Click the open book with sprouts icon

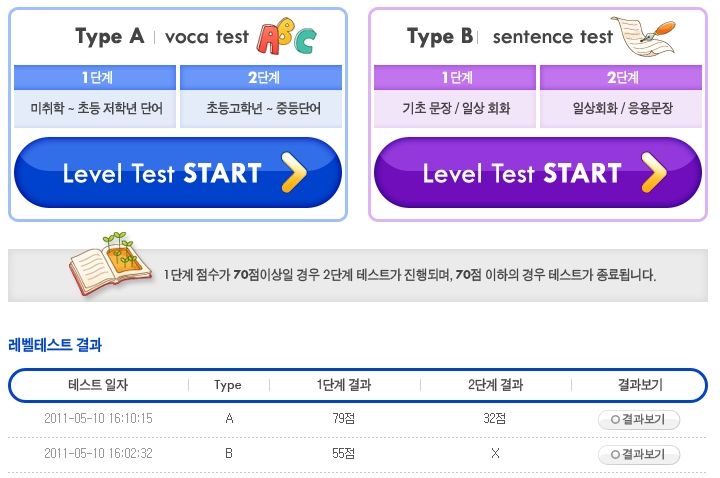pos(109,264)
